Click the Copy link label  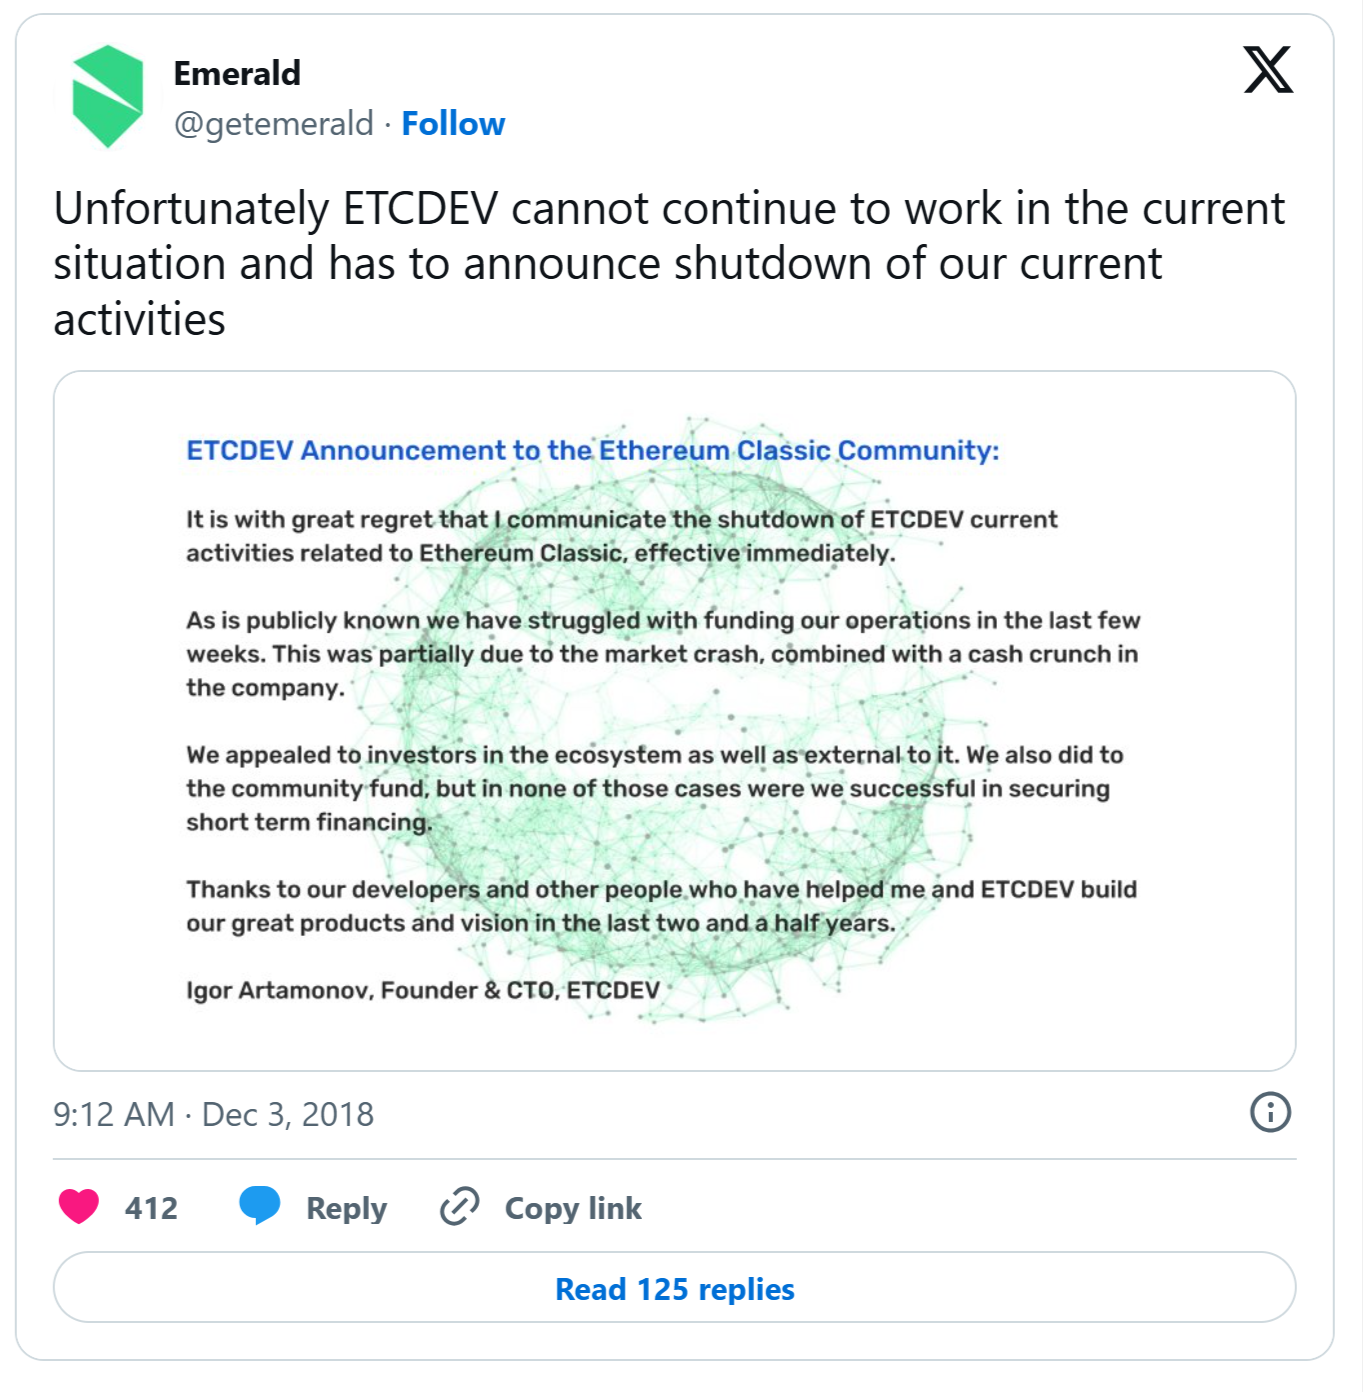pos(573,1208)
